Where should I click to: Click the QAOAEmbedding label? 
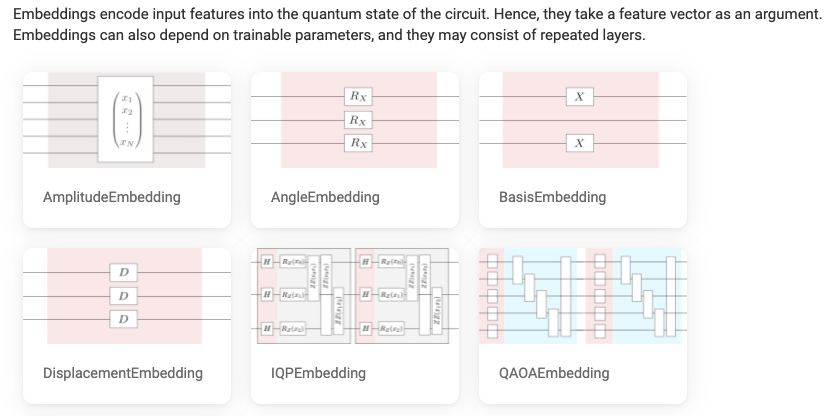pos(553,373)
